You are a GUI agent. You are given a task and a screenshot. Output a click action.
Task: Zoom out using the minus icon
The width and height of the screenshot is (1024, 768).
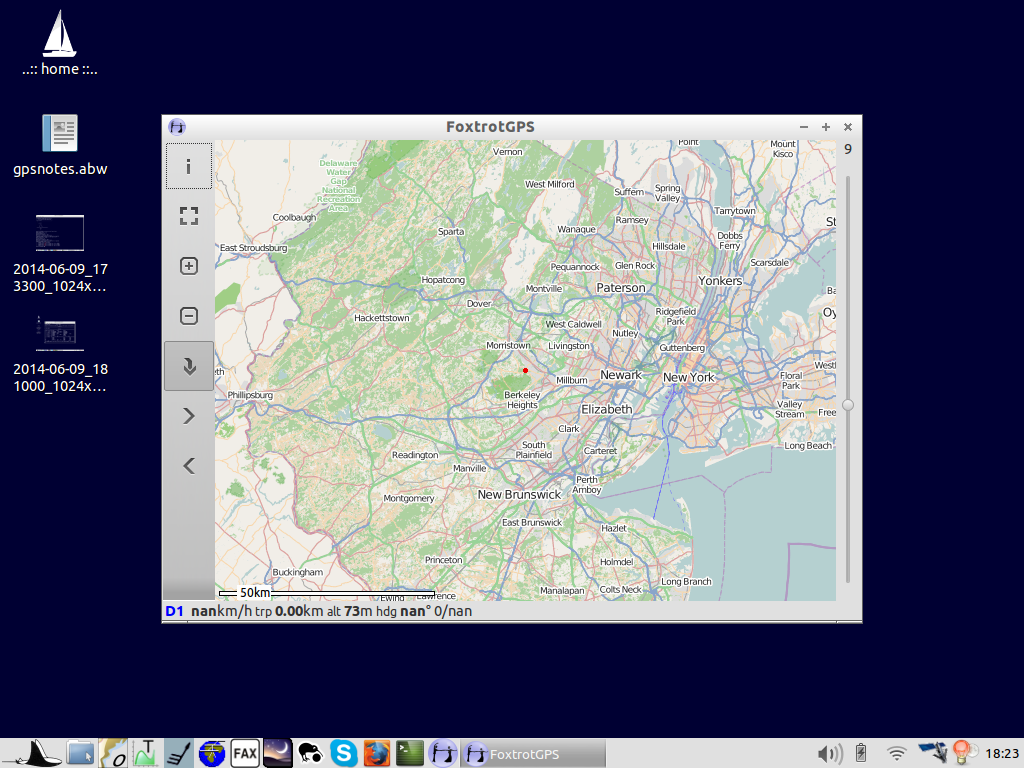coord(188,316)
